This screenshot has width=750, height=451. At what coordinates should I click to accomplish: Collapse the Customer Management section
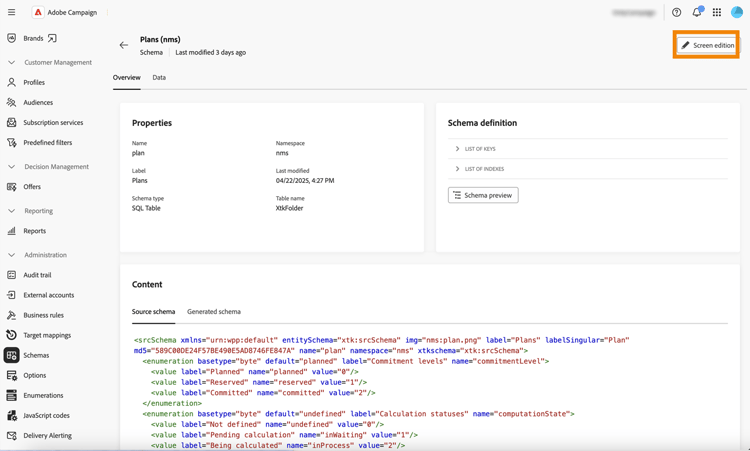pyautogui.click(x=12, y=62)
